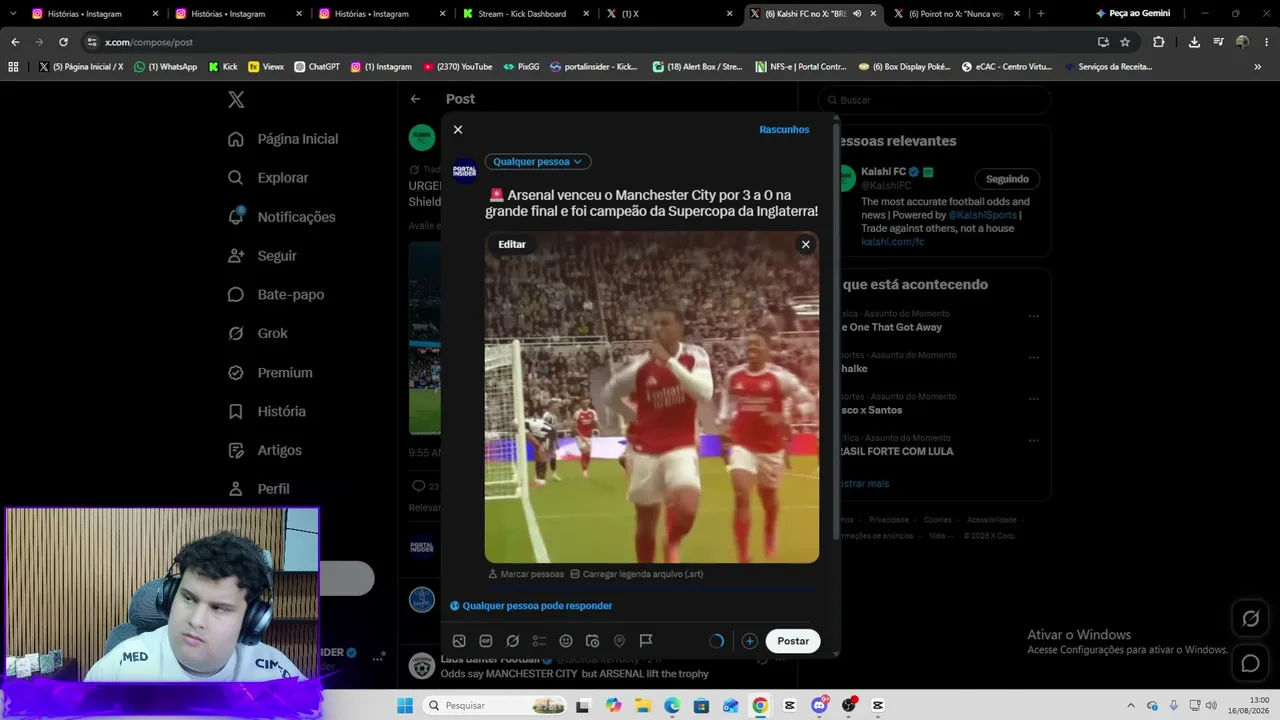Click the taskbar Pesquisar search box
The width and height of the screenshot is (1280, 720).
tap(497, 706)
